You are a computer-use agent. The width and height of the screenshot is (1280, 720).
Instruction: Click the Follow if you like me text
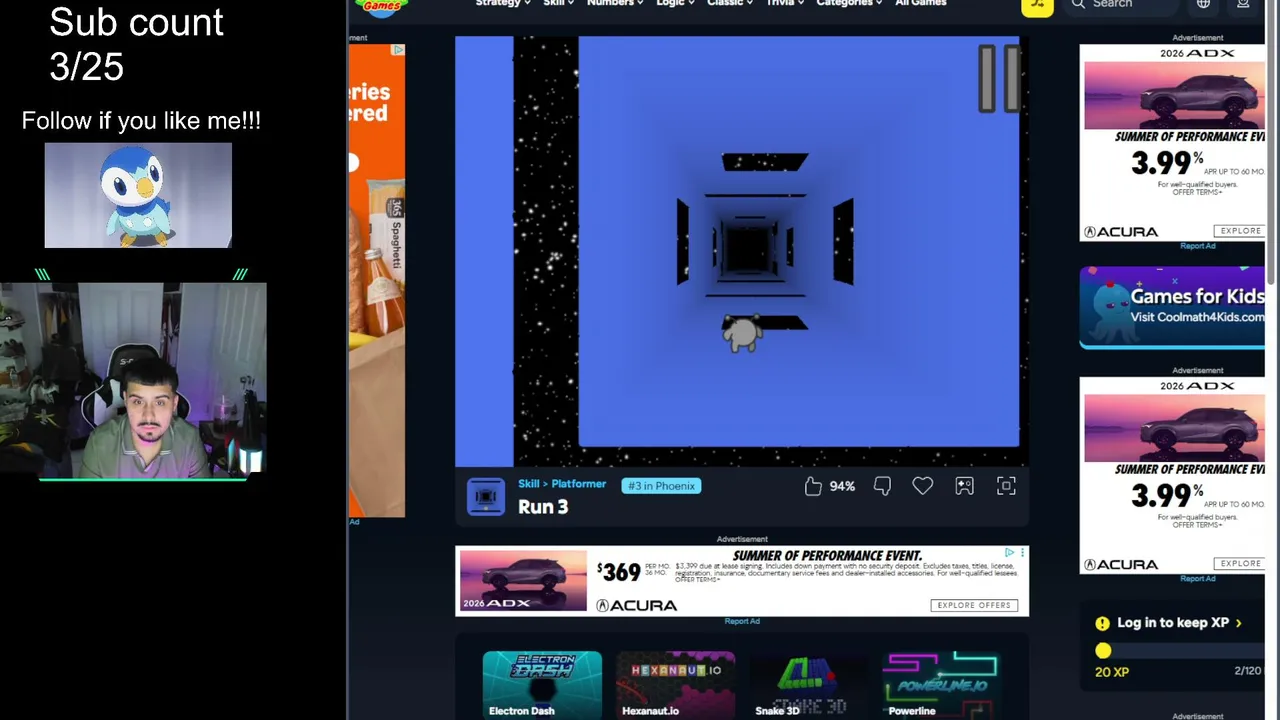pos(141,121)
